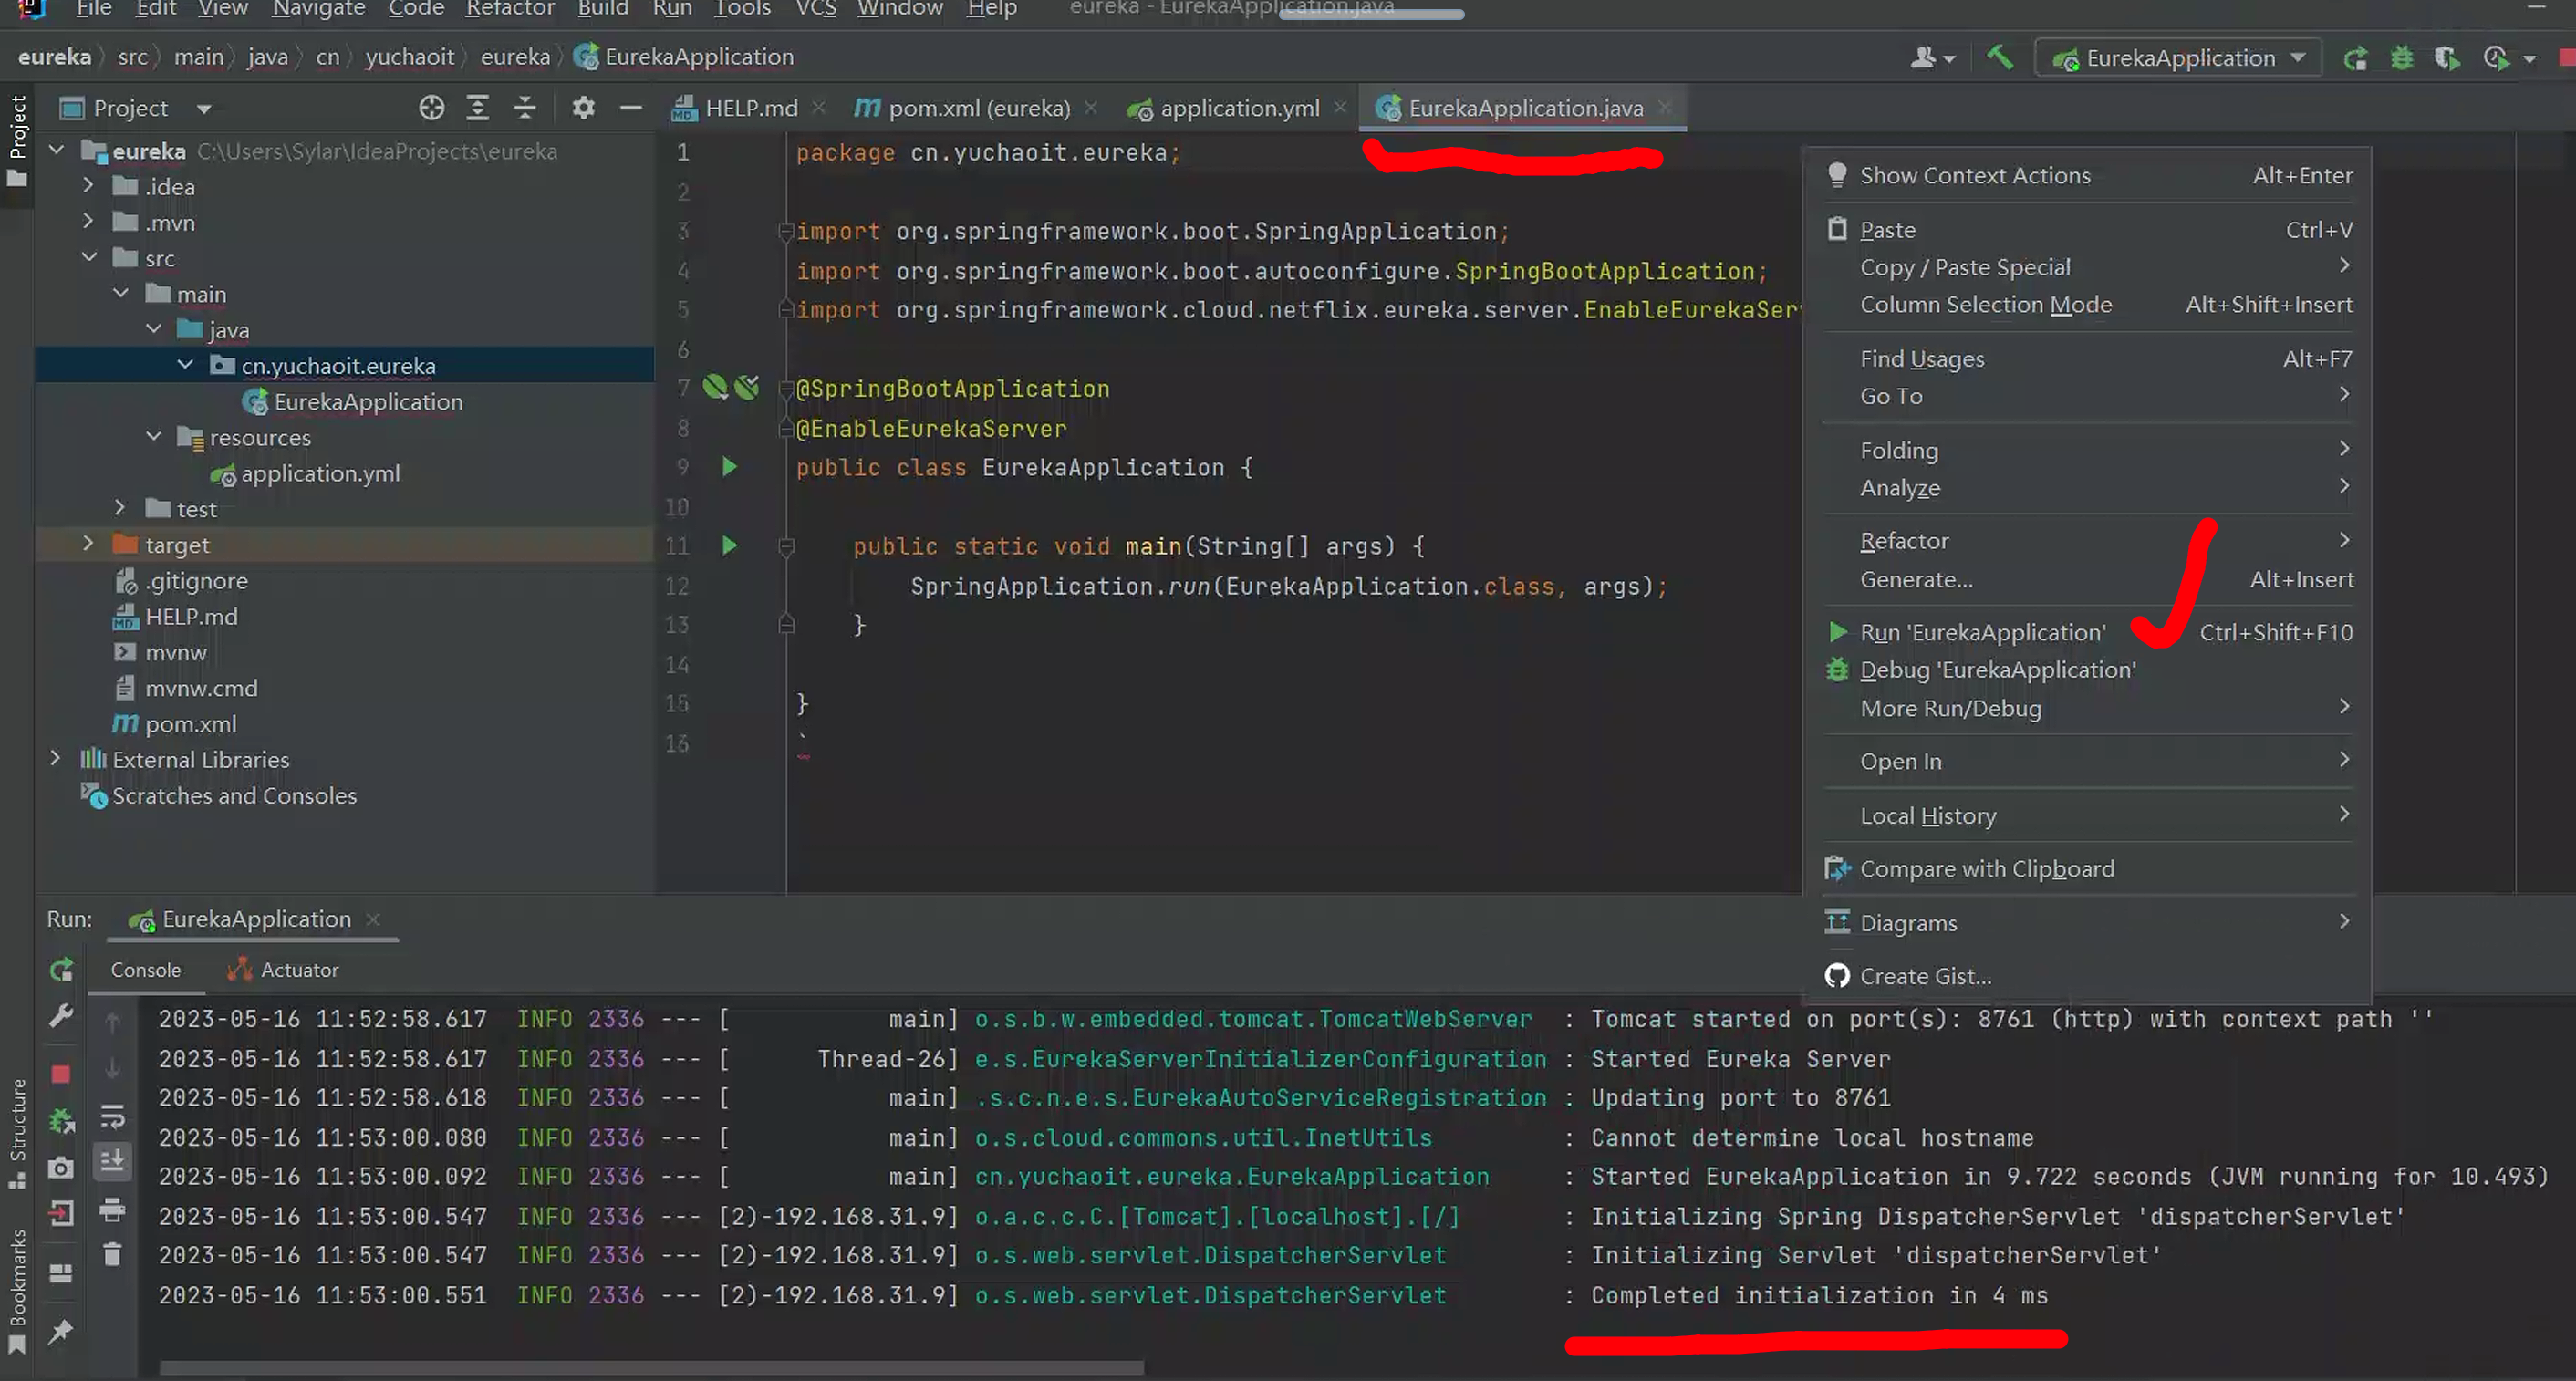This screenshot has height=1381, width=2576.
Task: Click the horizontal scrollbar under console
Action: click(x=650, y=1366)
